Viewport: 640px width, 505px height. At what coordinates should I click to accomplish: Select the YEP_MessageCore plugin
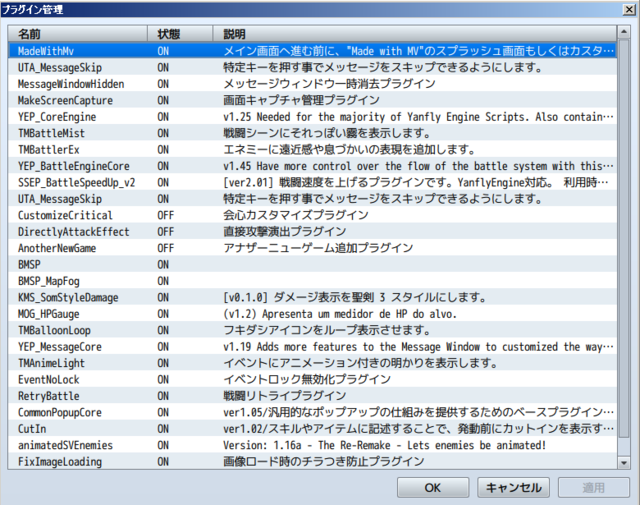(312, 347)
